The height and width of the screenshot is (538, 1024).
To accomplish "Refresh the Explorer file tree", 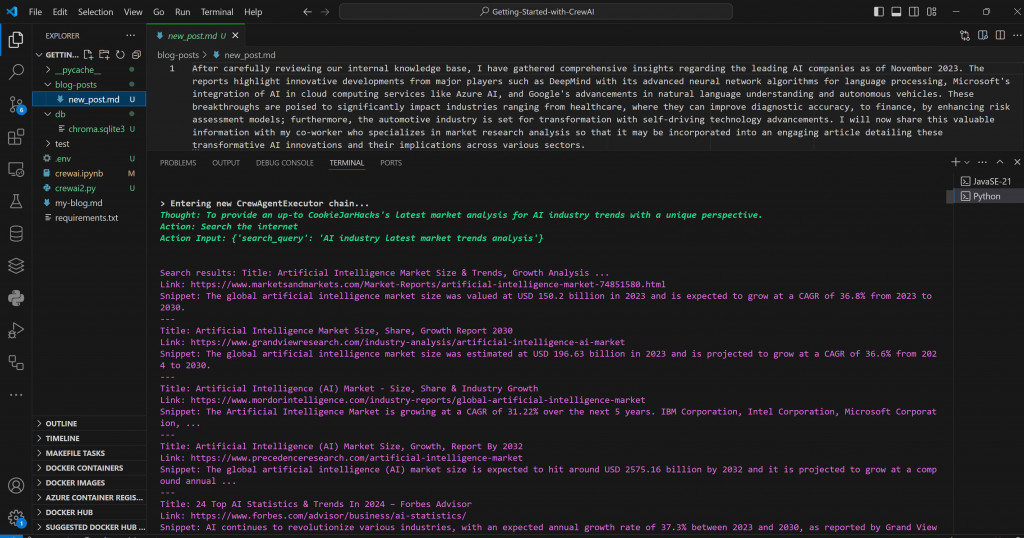I will pyautogui.click(x=120, y=55).
